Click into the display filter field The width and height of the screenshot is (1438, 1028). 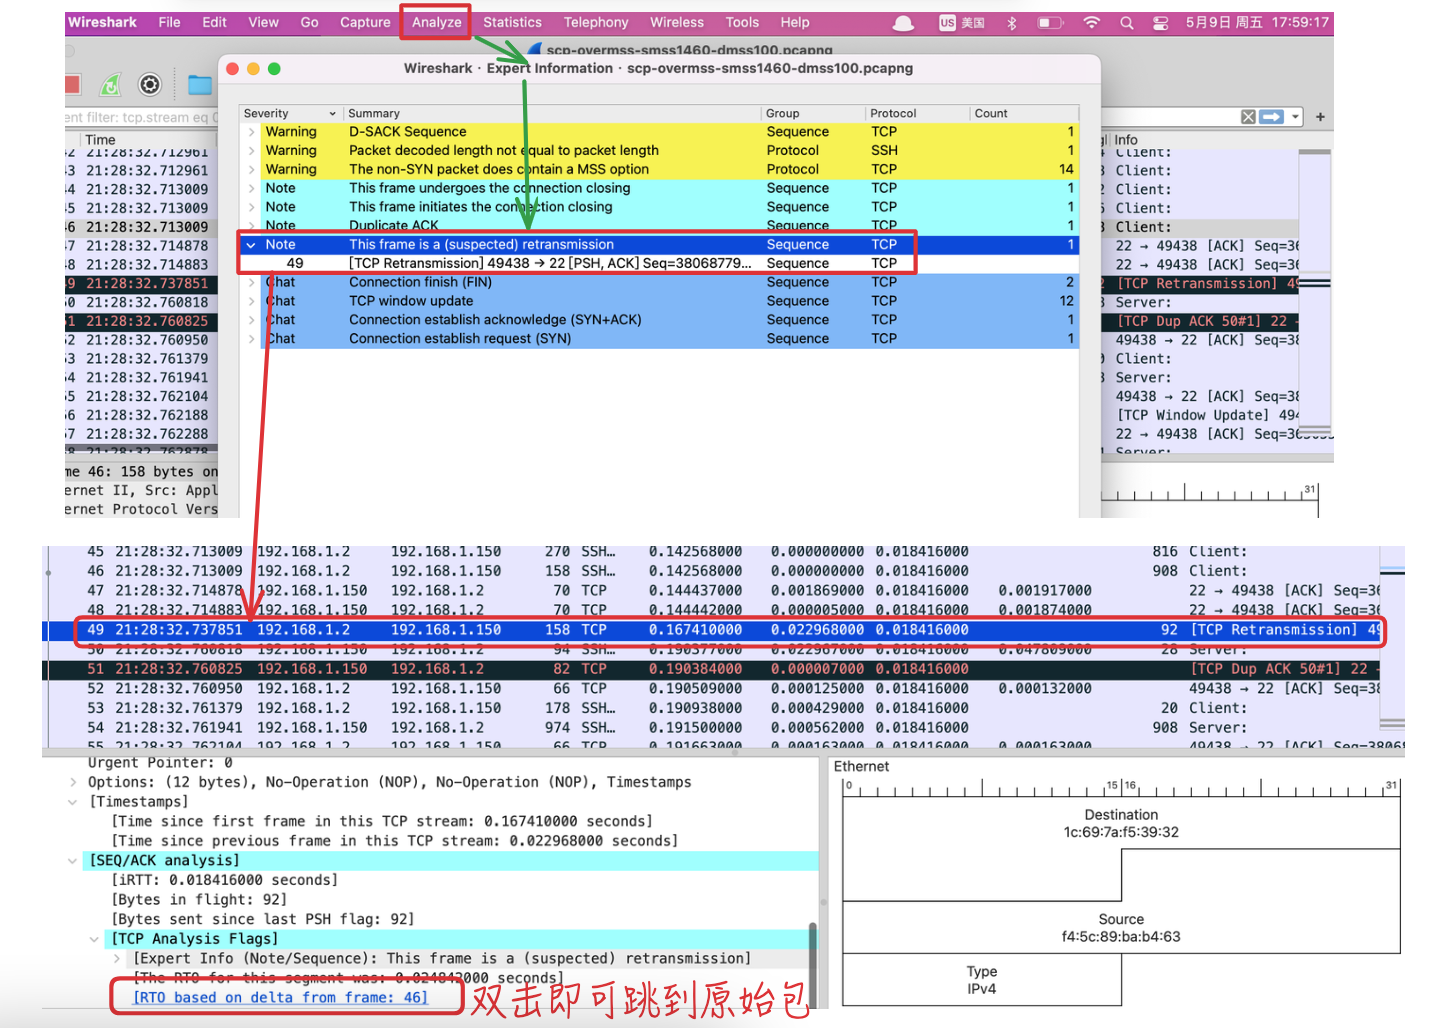pos(141,117)
